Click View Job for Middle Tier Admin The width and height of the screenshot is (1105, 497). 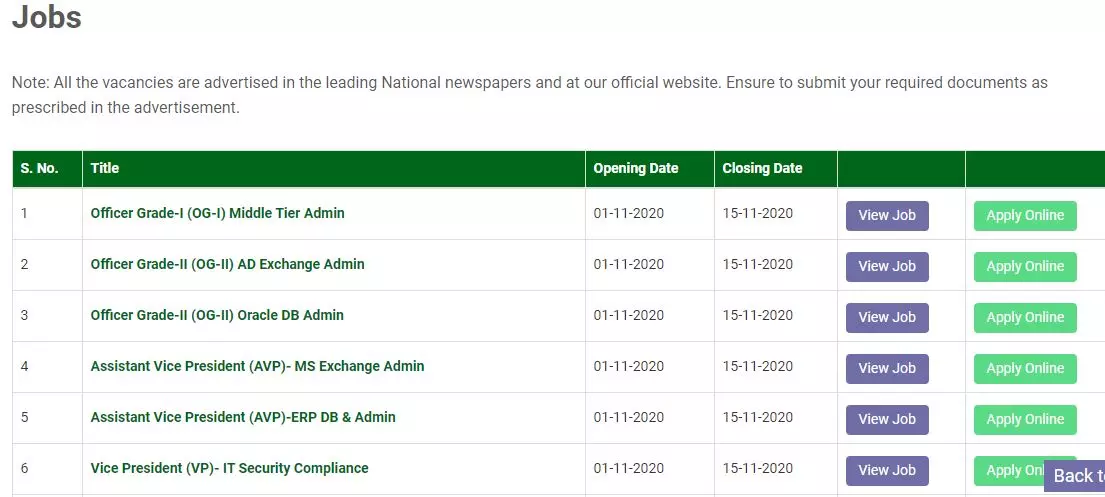point(887,216)
